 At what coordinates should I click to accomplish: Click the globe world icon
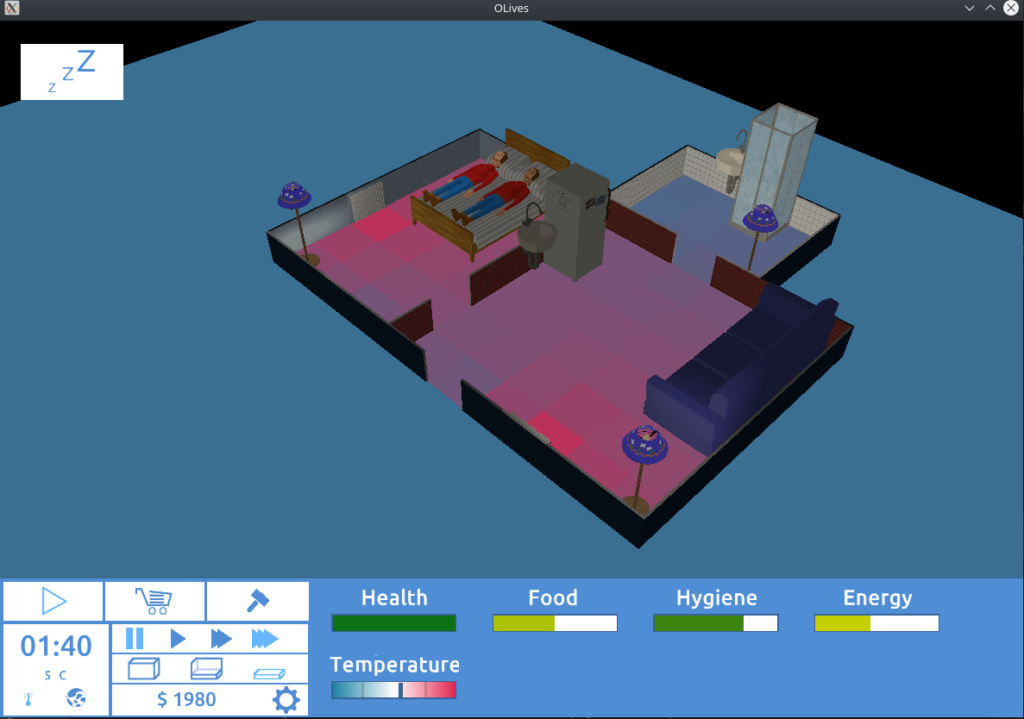(x=76, y=698)
